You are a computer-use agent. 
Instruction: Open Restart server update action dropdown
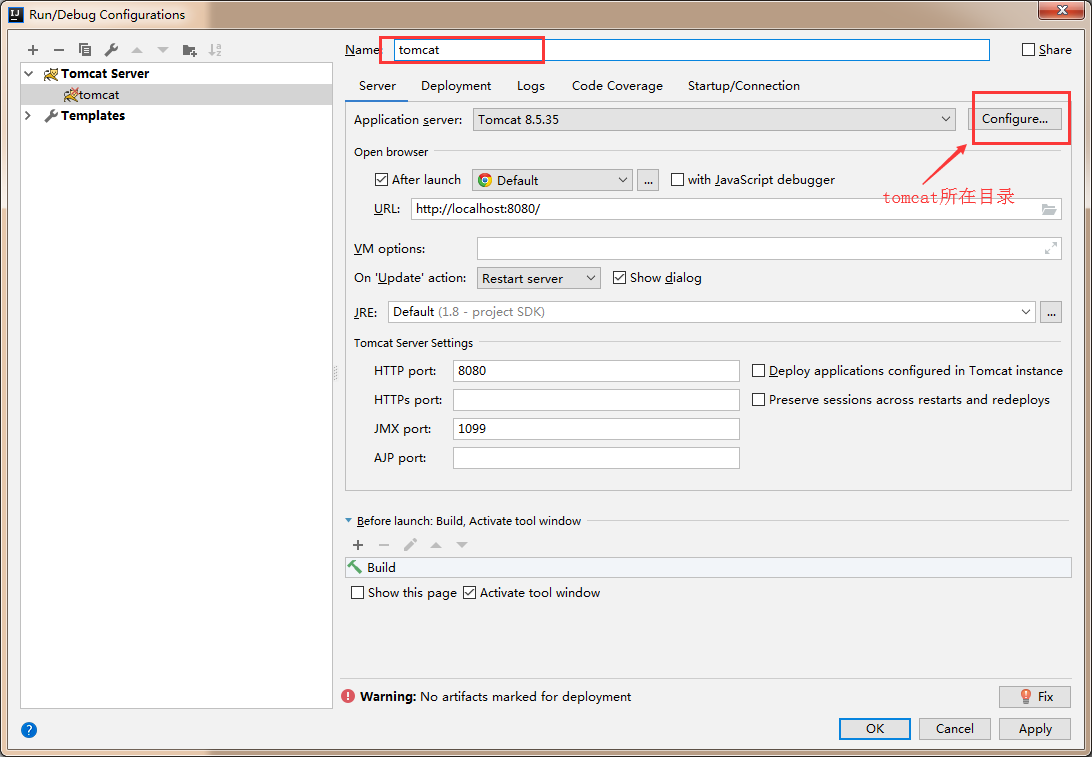pos(538,278)
